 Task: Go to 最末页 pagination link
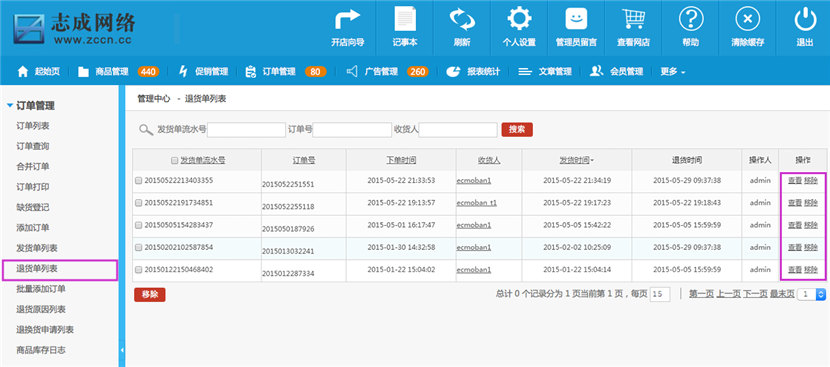coord(782,294)
